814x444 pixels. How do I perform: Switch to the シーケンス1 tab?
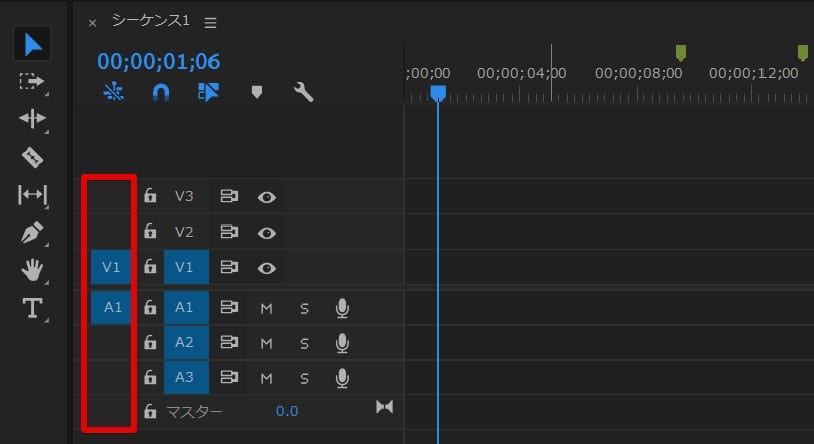[151, 21]
